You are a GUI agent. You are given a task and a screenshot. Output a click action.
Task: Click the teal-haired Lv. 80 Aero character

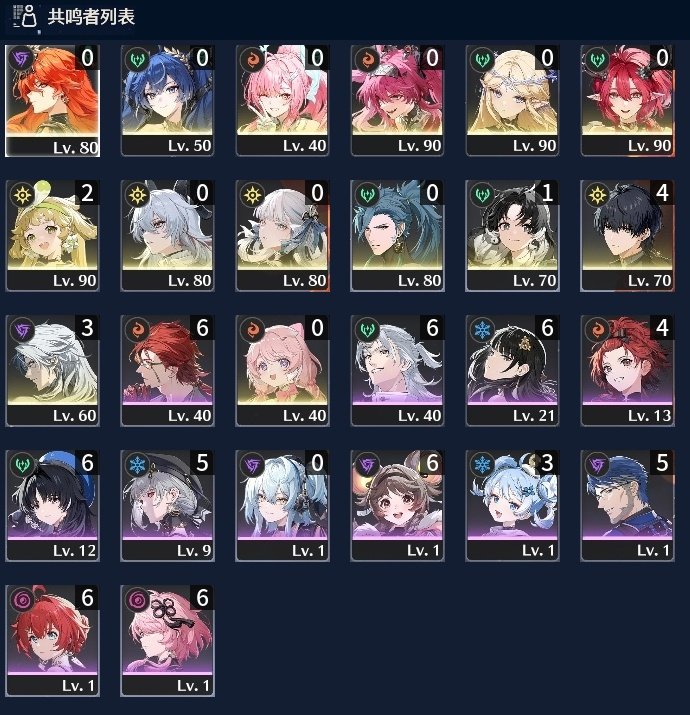coord(397,236)
